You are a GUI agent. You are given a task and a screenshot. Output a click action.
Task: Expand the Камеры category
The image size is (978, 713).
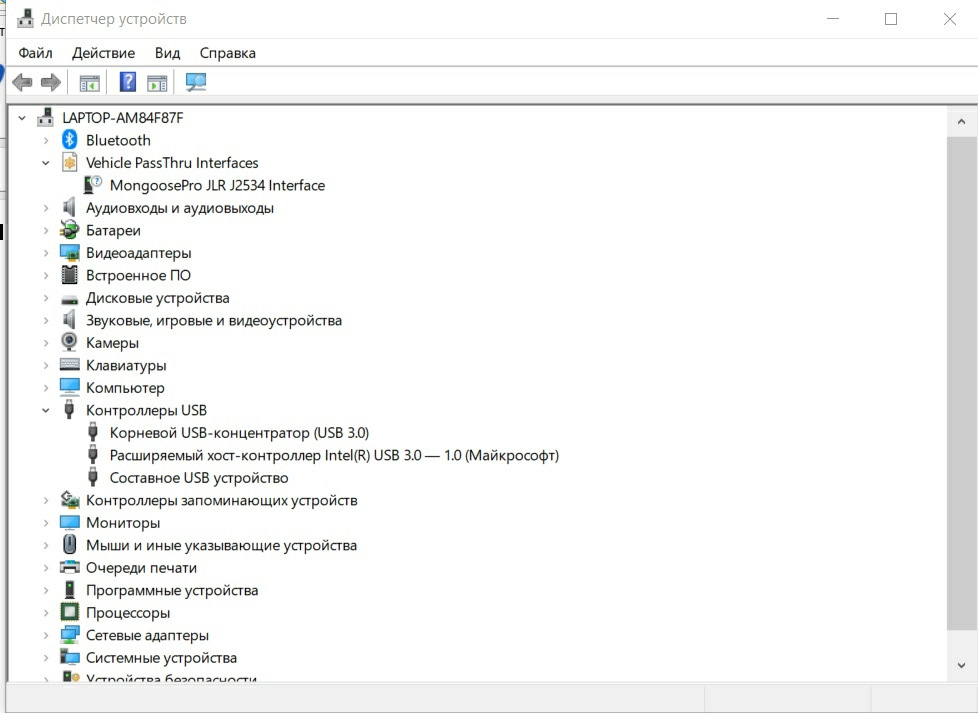(x=46, y=342)
